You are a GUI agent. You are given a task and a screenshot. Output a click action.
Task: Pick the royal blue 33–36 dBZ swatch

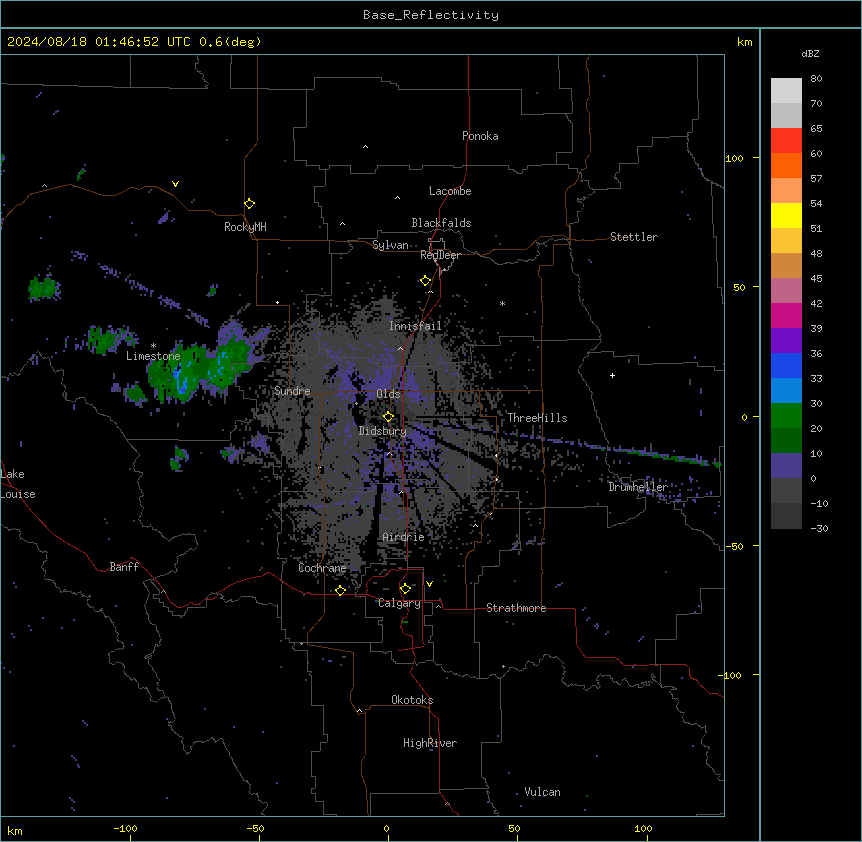click(786, 365)
